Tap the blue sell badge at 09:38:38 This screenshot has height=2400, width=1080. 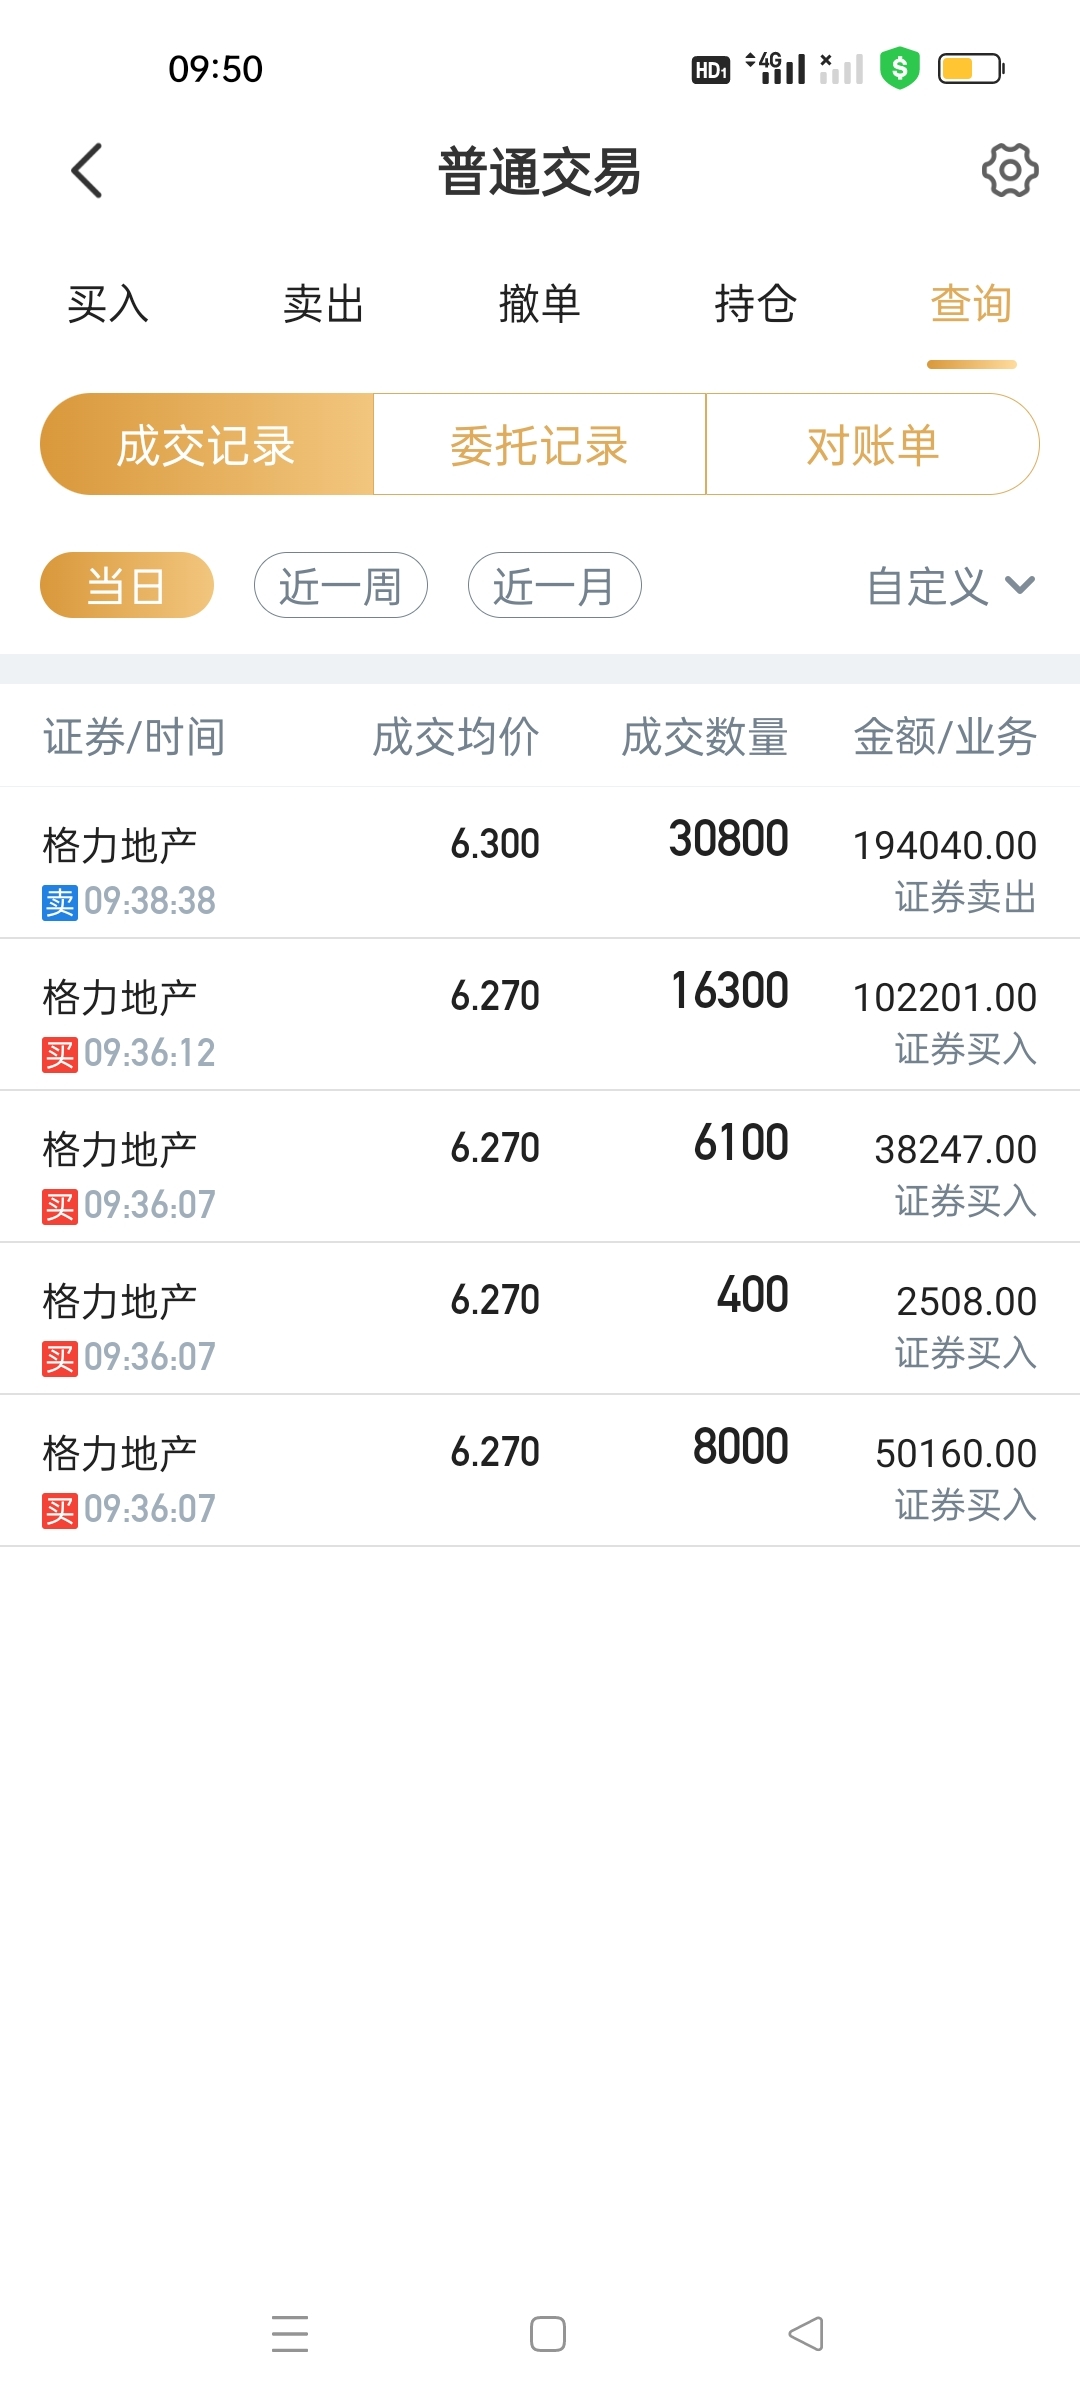[x=60, y=902]
